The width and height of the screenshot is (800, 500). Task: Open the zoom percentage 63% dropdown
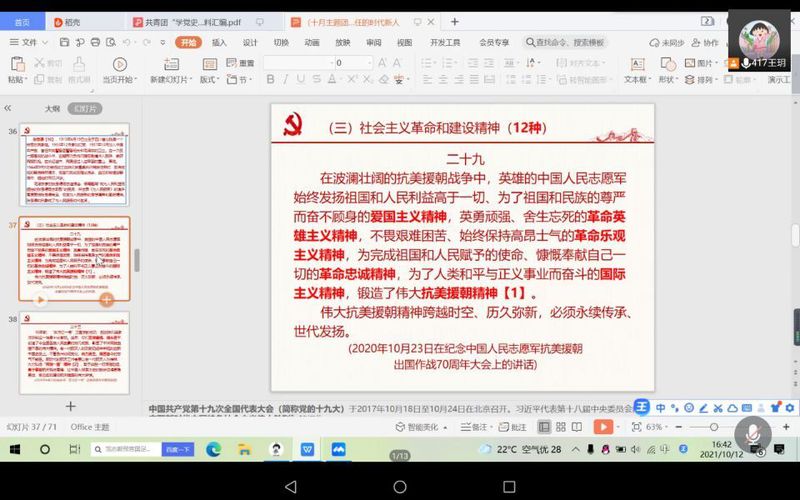click(x=656, y=426)
